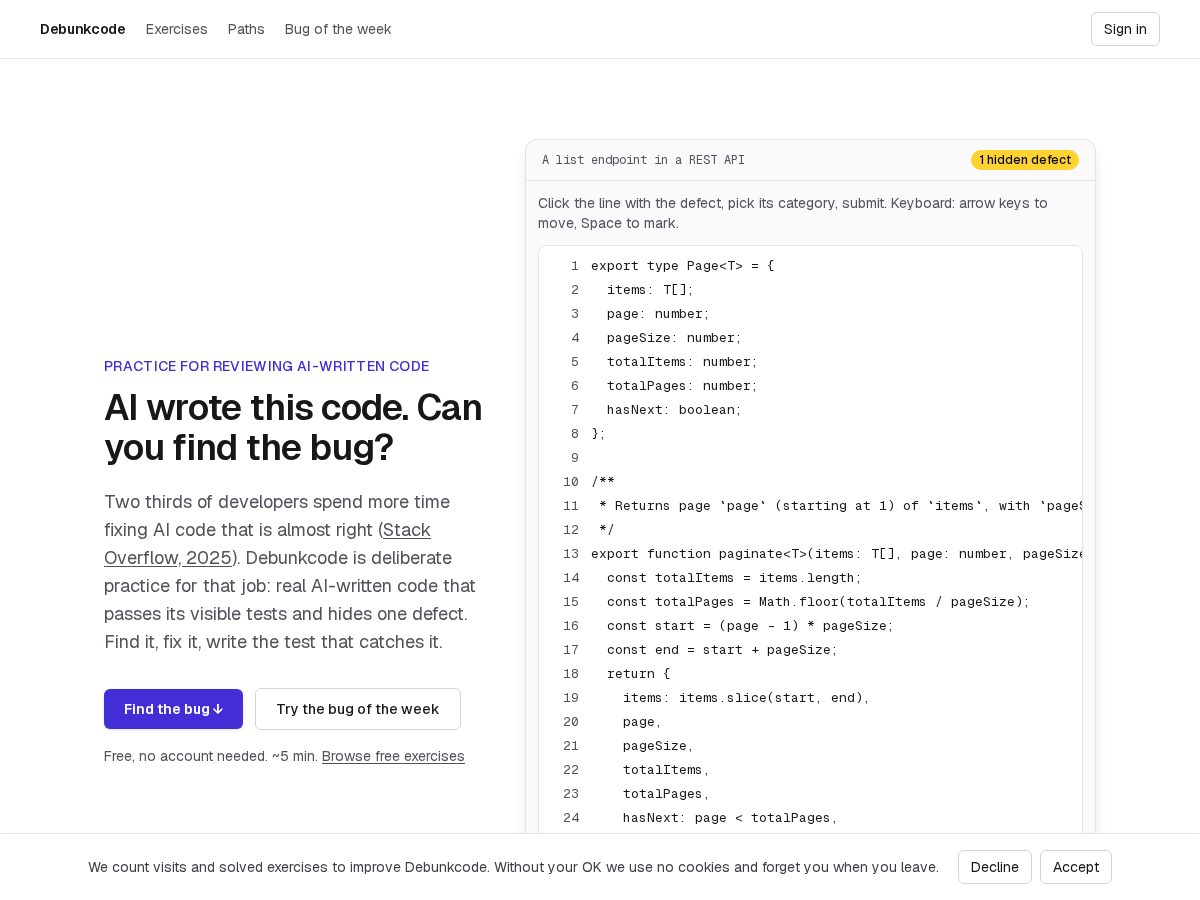Screen dimensions: 1200x900
Task: Select line 3 page: number
Action: [x=810, y=314]
